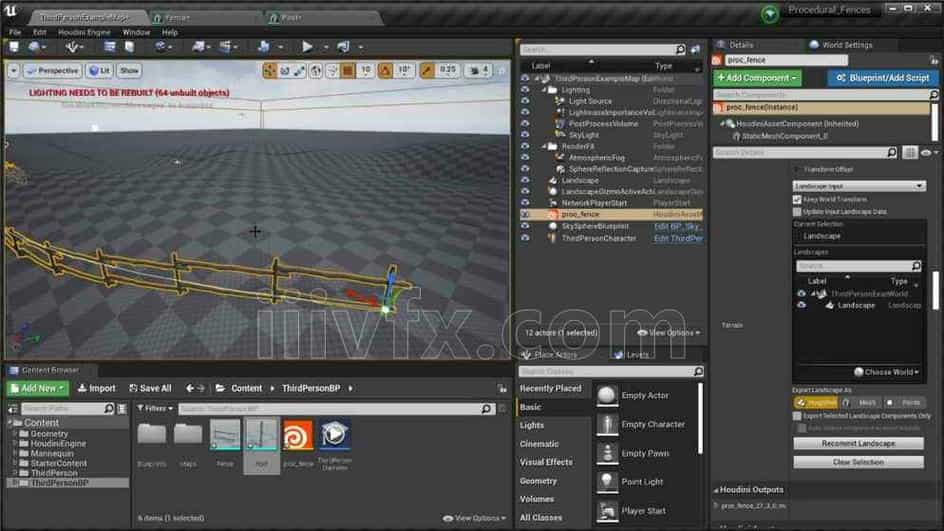Open the camera speed setting

coord(480,71)
